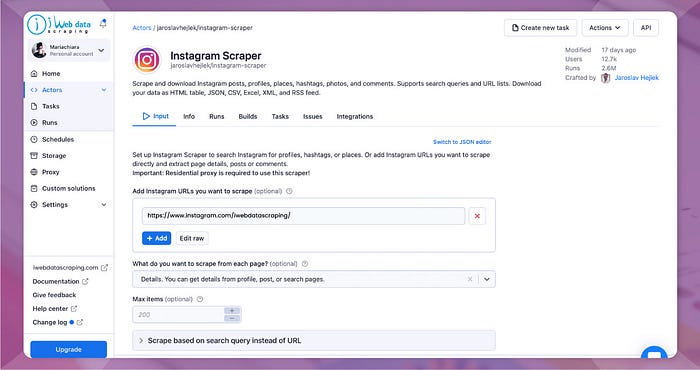Switch to the Tasks tab
Viewport: 700px width, 370px height.
click(x=280, y=116)
